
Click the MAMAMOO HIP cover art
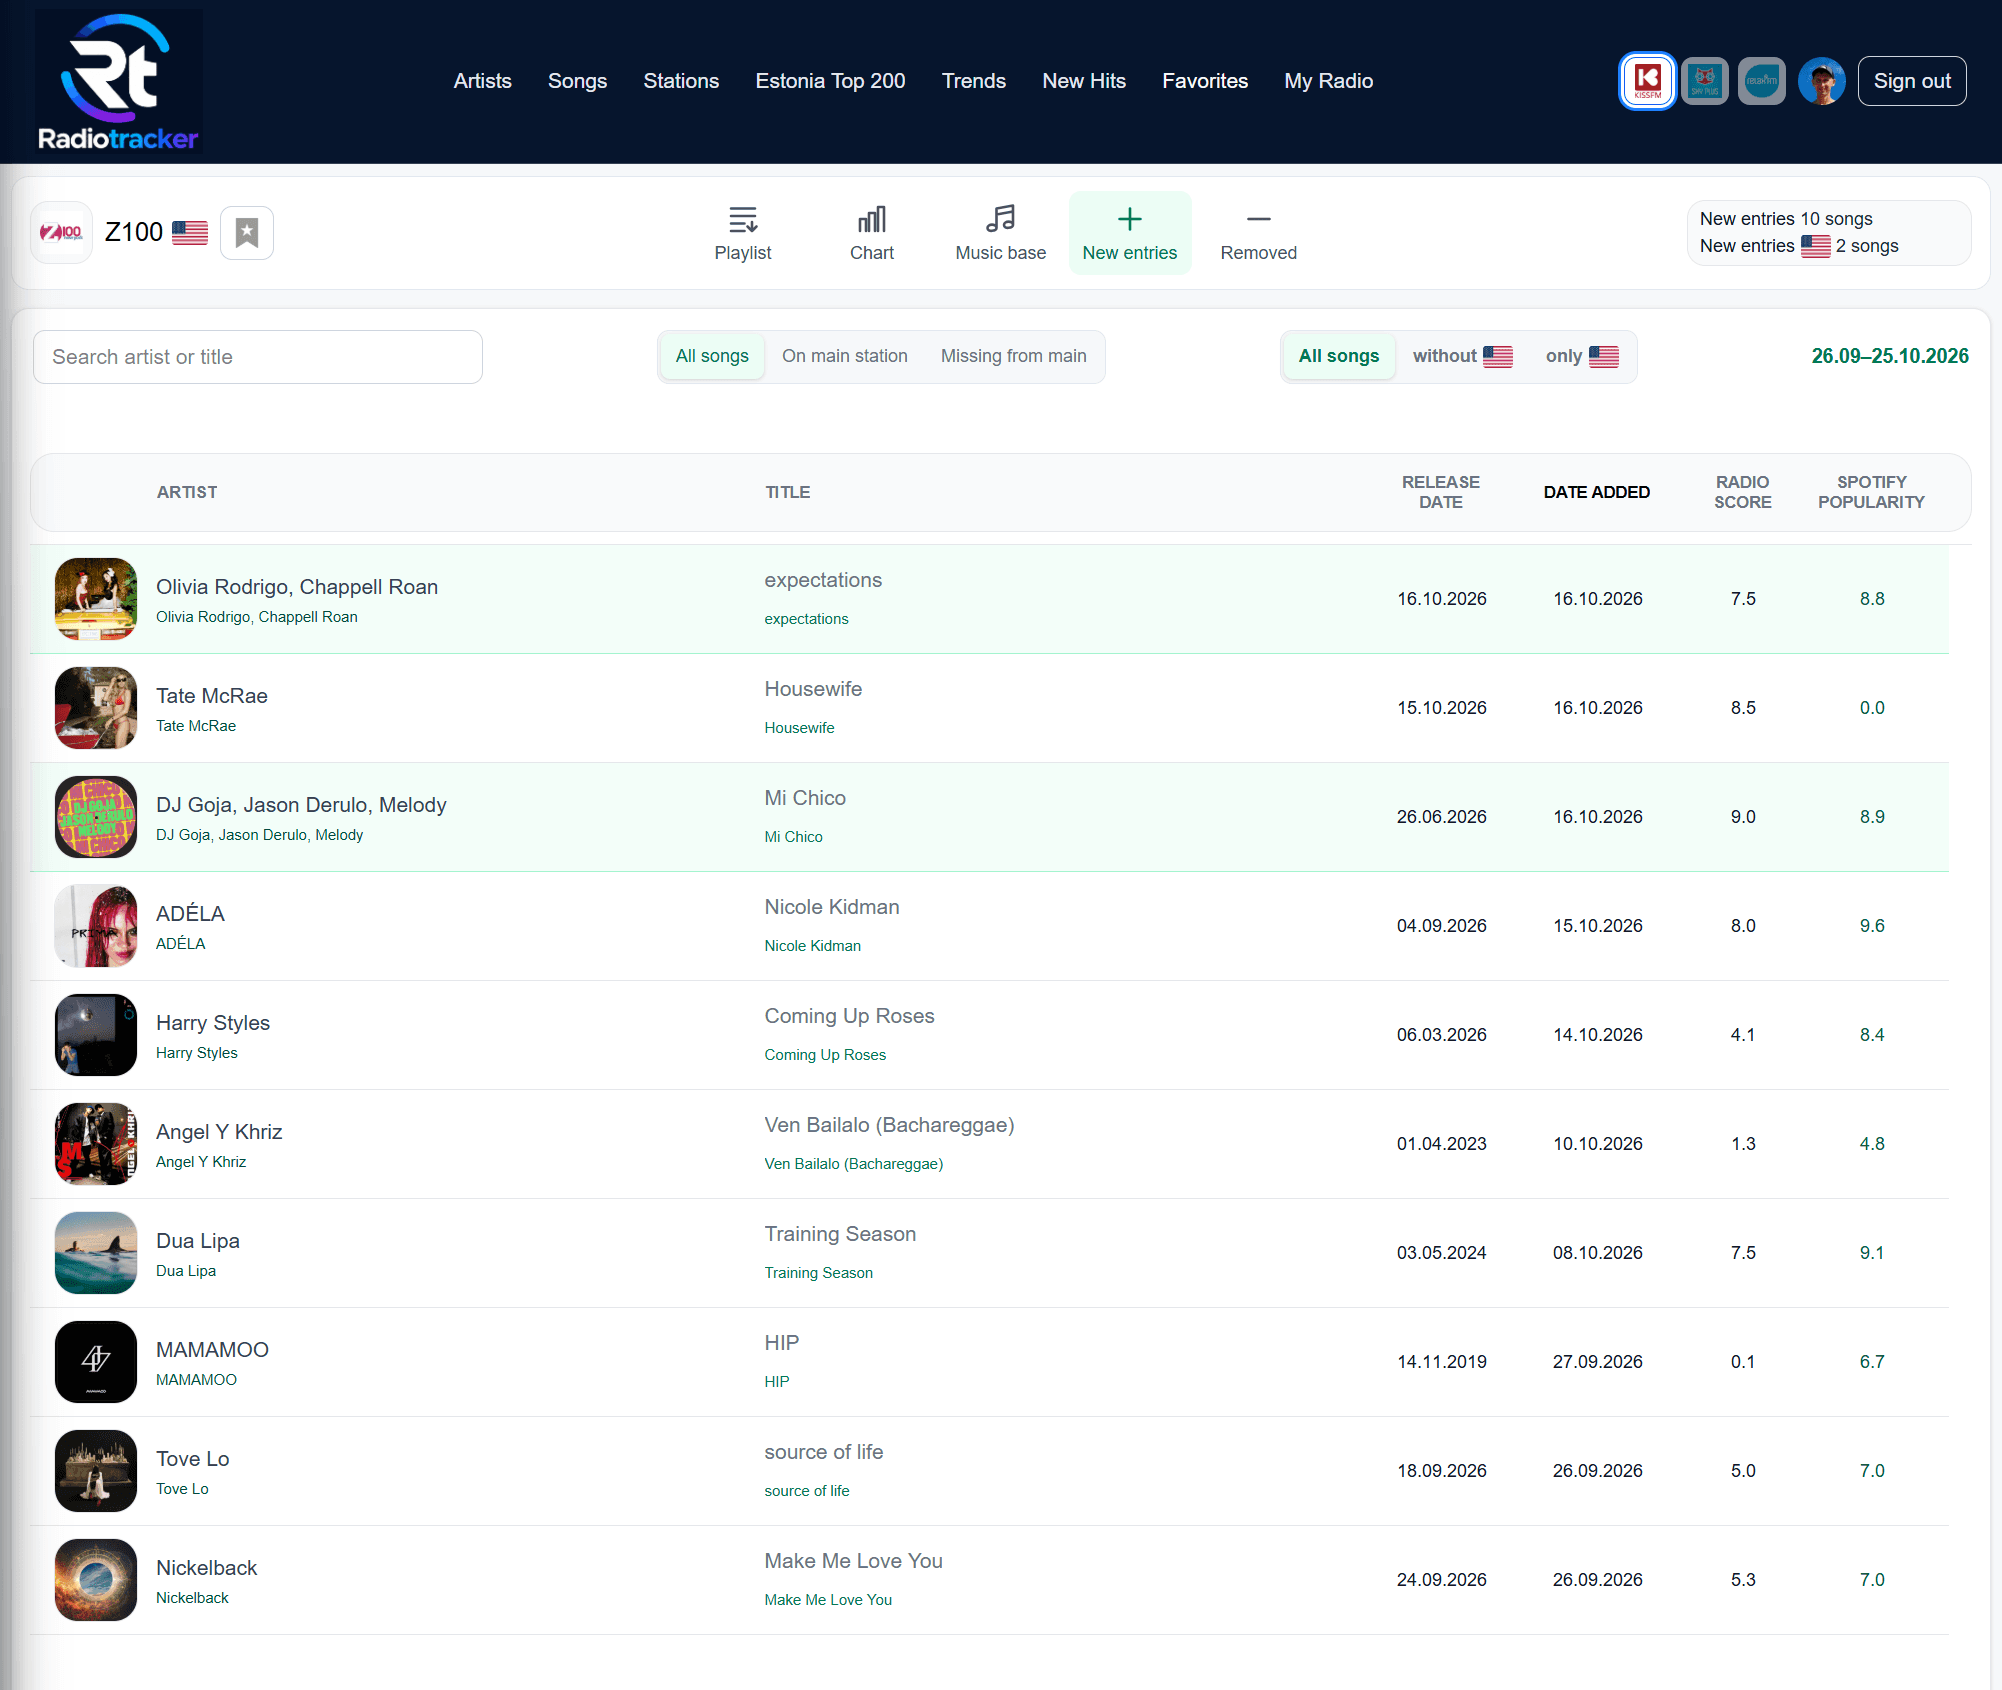tap(96, 1362)
